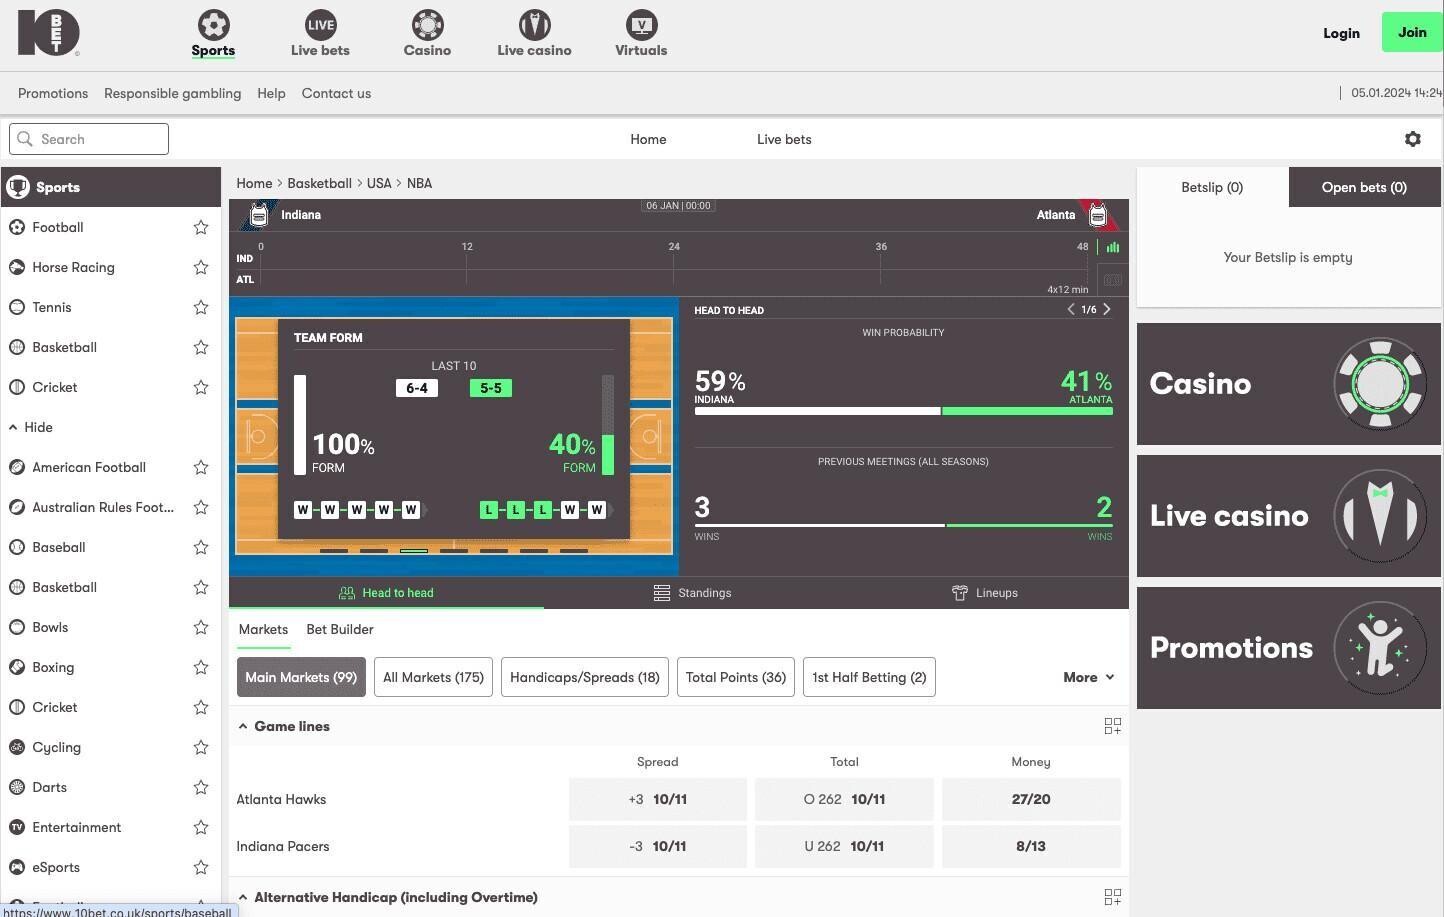Click the Horse Racing sidebar icon

tap(17, 267)
